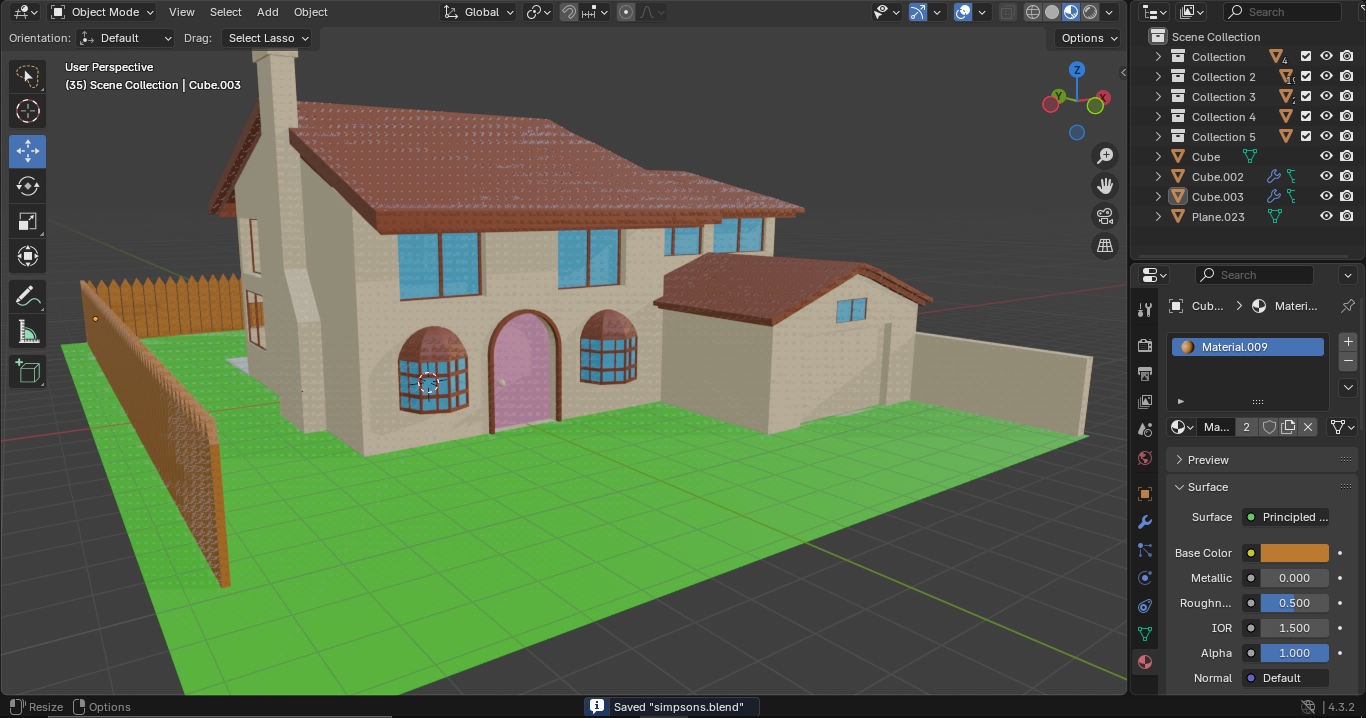Toggle the Show Gizmo button
This screenshot has height=718, width=1366.
(918, 12)
